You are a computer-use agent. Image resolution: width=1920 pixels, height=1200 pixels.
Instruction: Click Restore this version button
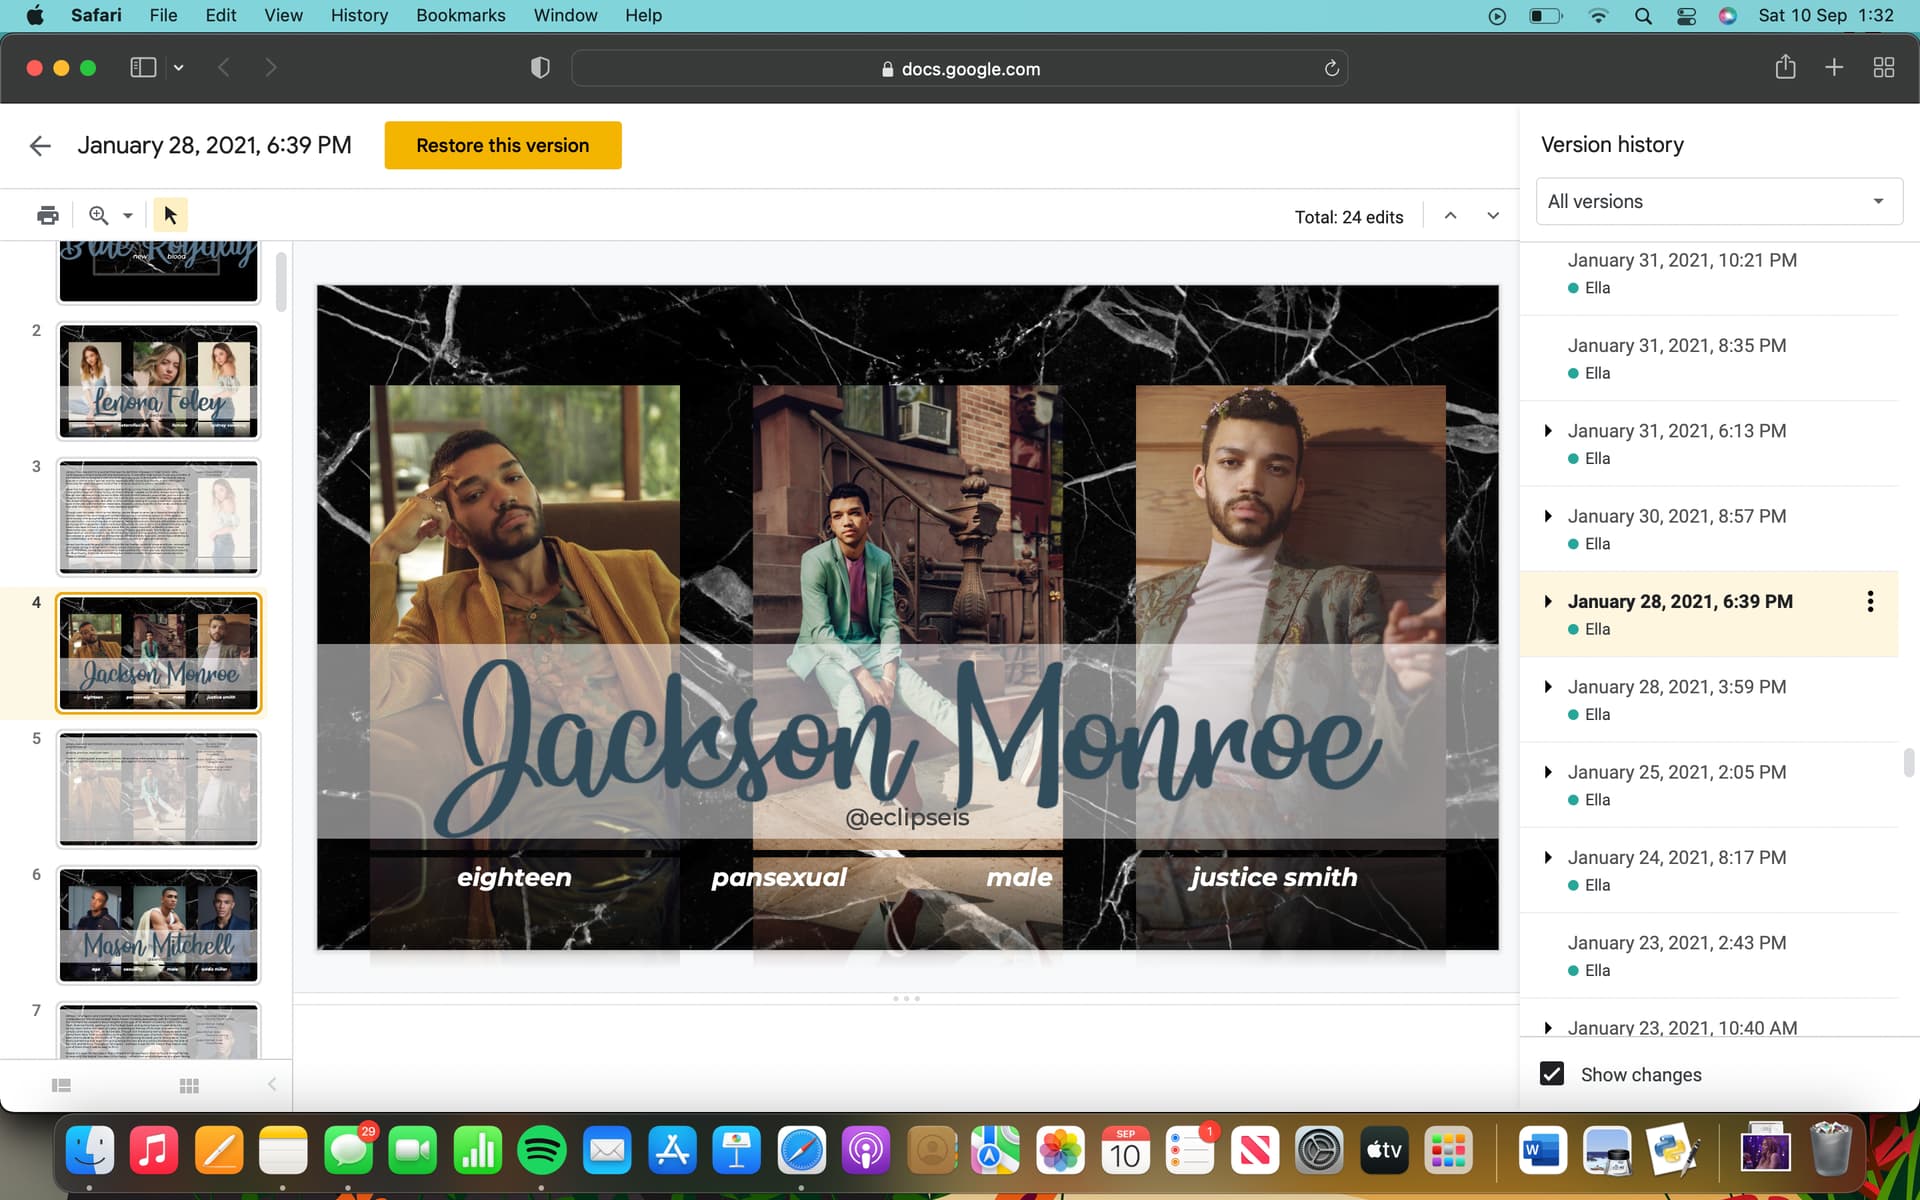(x=503, y=145)
